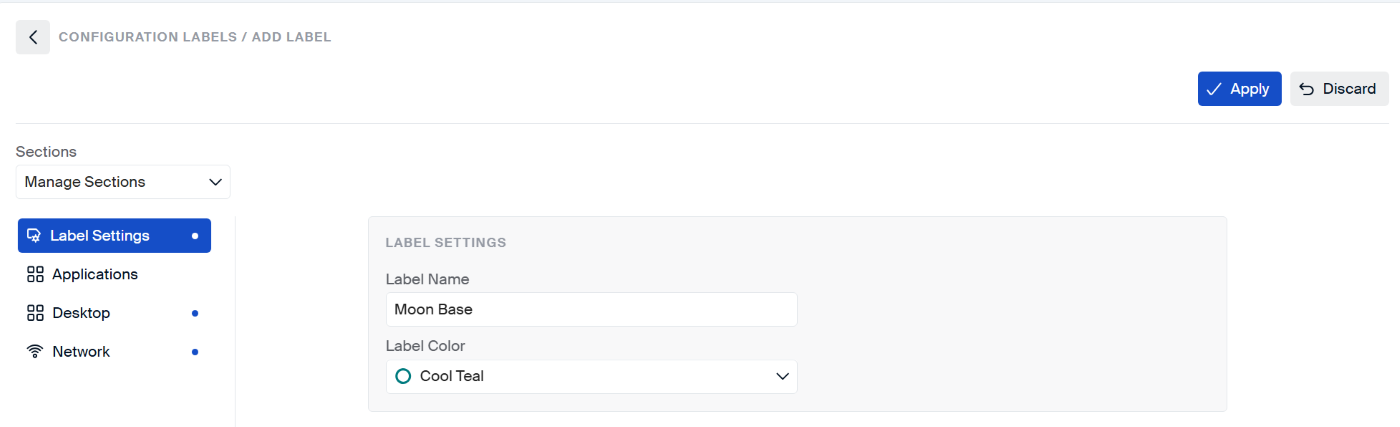Click the blue dot beside Desktop
The width and height of the screenshot is (1400, 427).
pyautogui.click(x=195, y=313)
